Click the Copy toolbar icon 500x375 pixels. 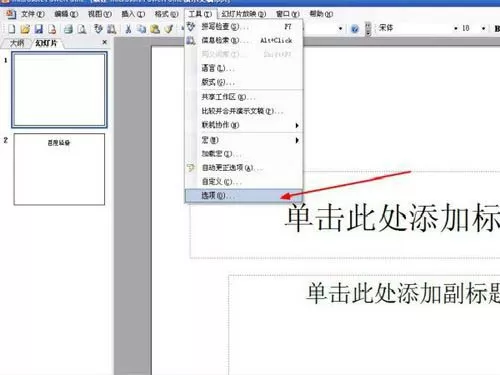[x=142, y=29]
